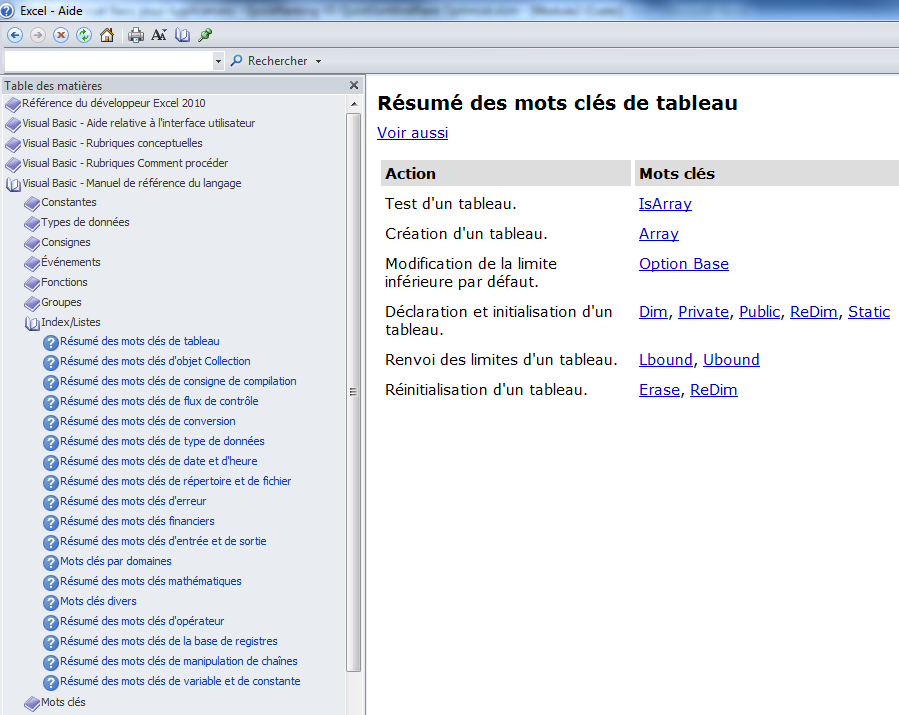Viewport: 899px width, 715px height.
Task: Refresh the help page
Action: coord(84,35)
